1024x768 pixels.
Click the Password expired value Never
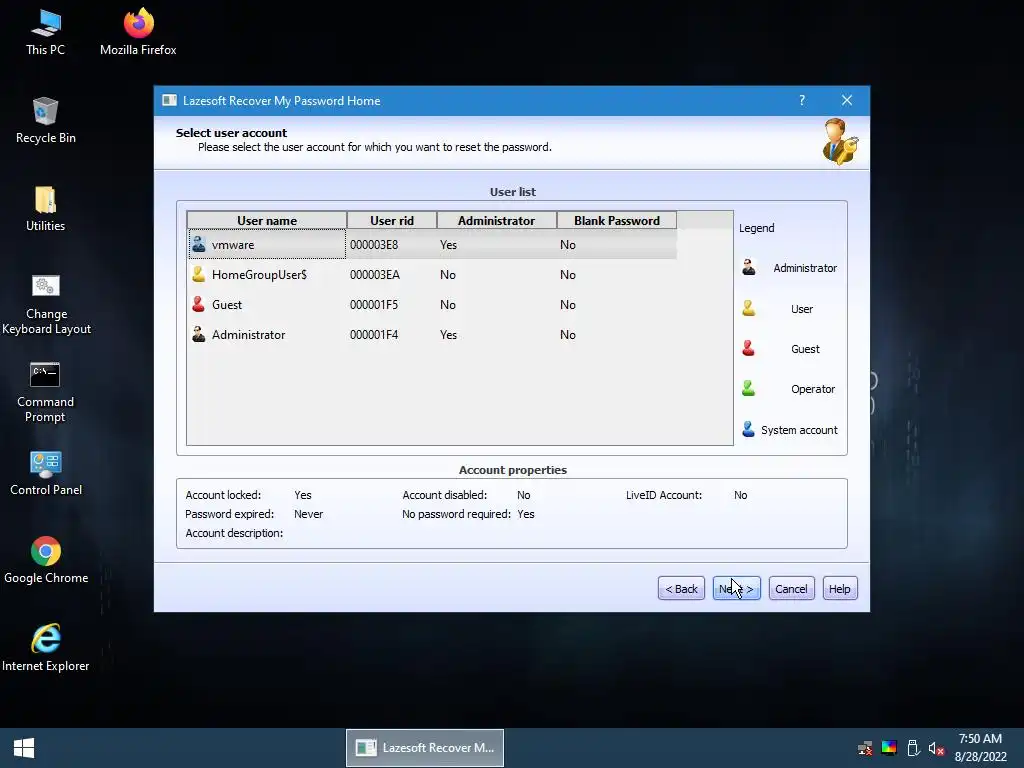(x=308, y=514)
